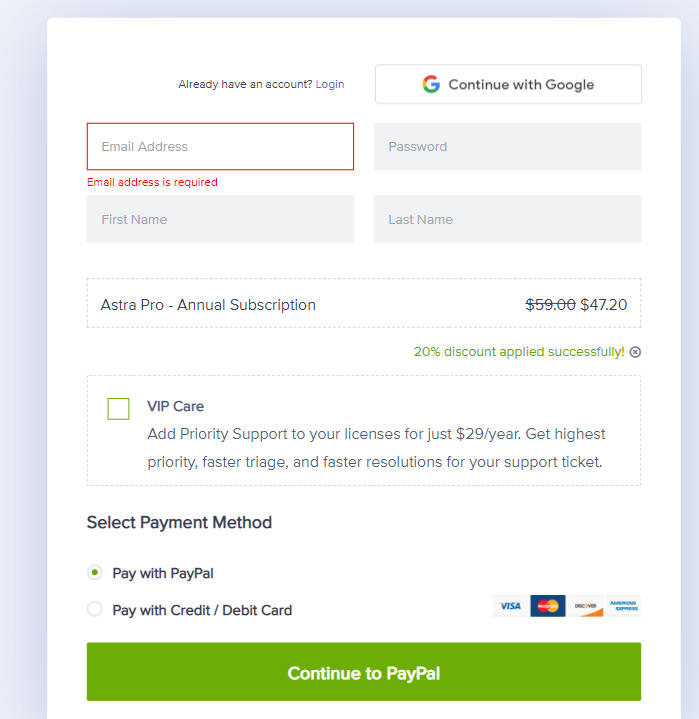699x719 pixels.
Task: Click the Continue to PayPal button
Action: coord(364,672)
